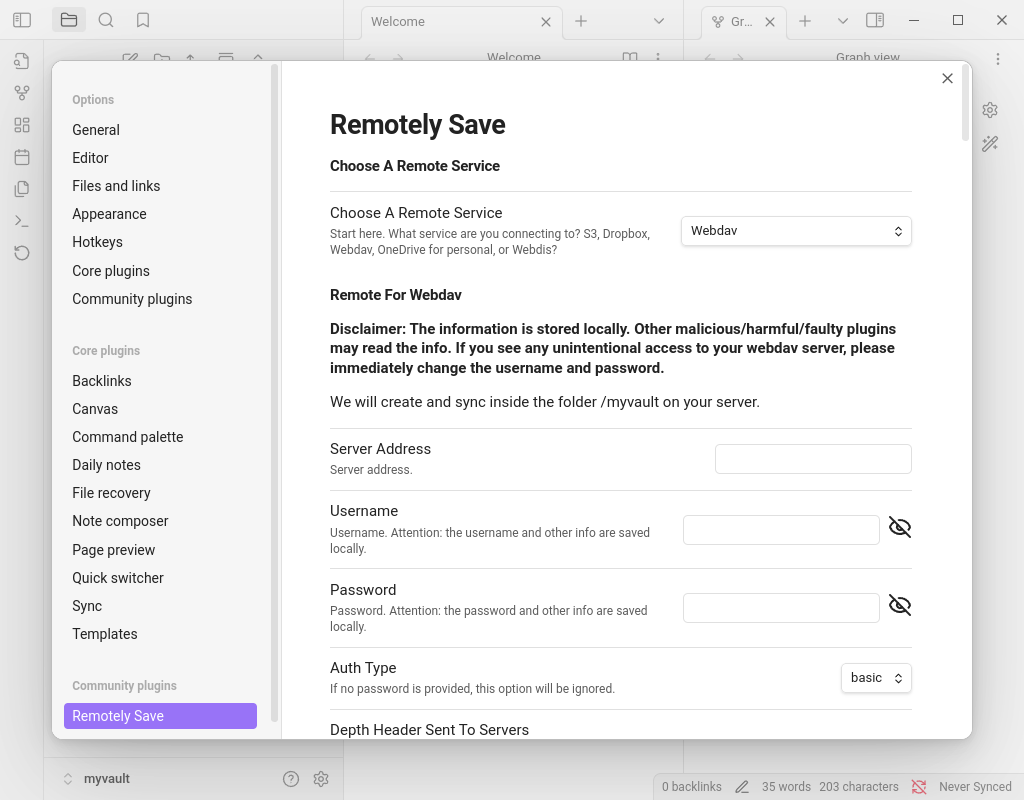Open the graph view ribbon icon
Viewport: 1024px width, 800px height.
point(22,93)
